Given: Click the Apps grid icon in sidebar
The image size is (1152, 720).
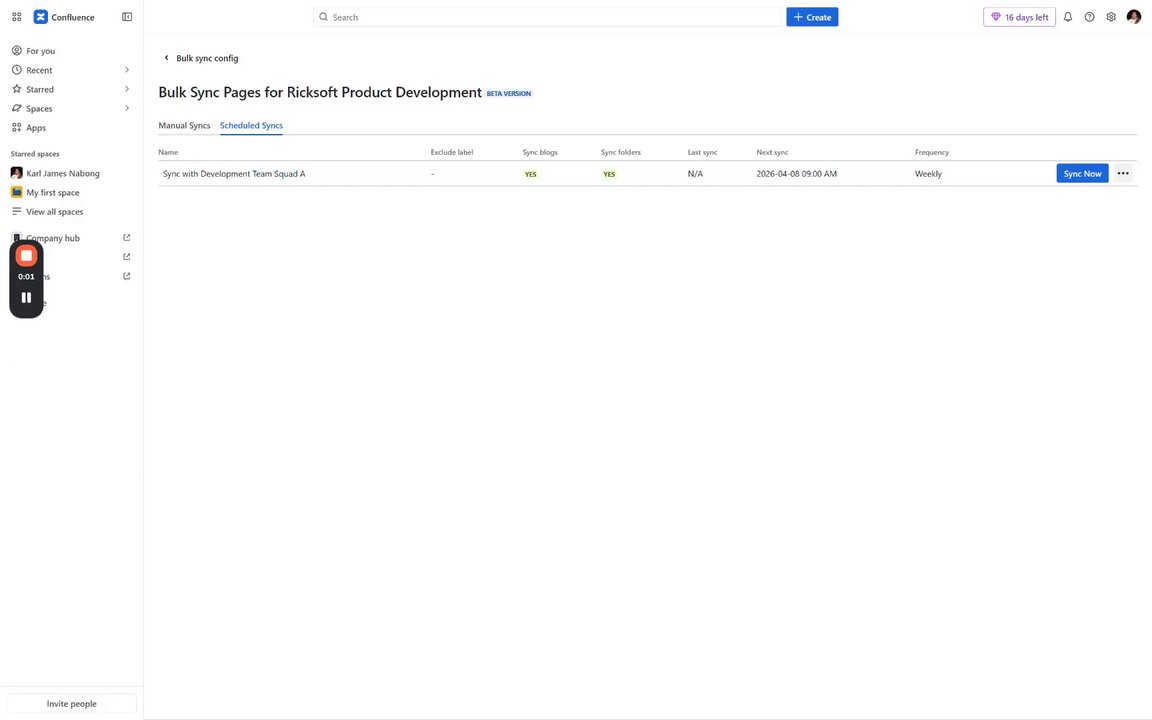Looking at the screenshot, I should (x=16, y=127).
